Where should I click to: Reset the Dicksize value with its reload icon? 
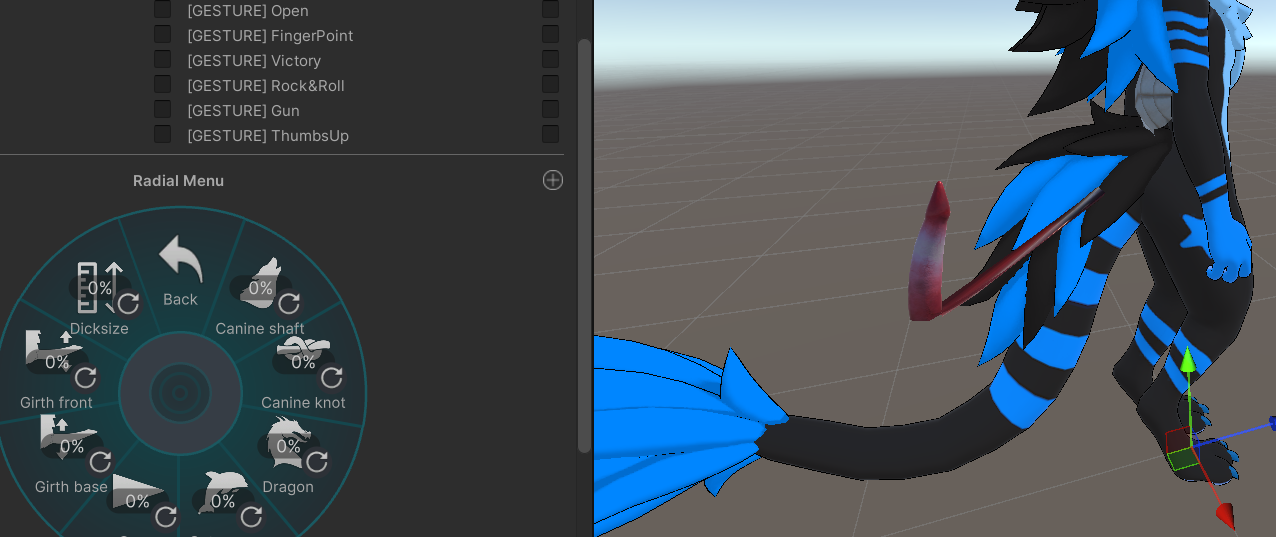pos(129,303)
